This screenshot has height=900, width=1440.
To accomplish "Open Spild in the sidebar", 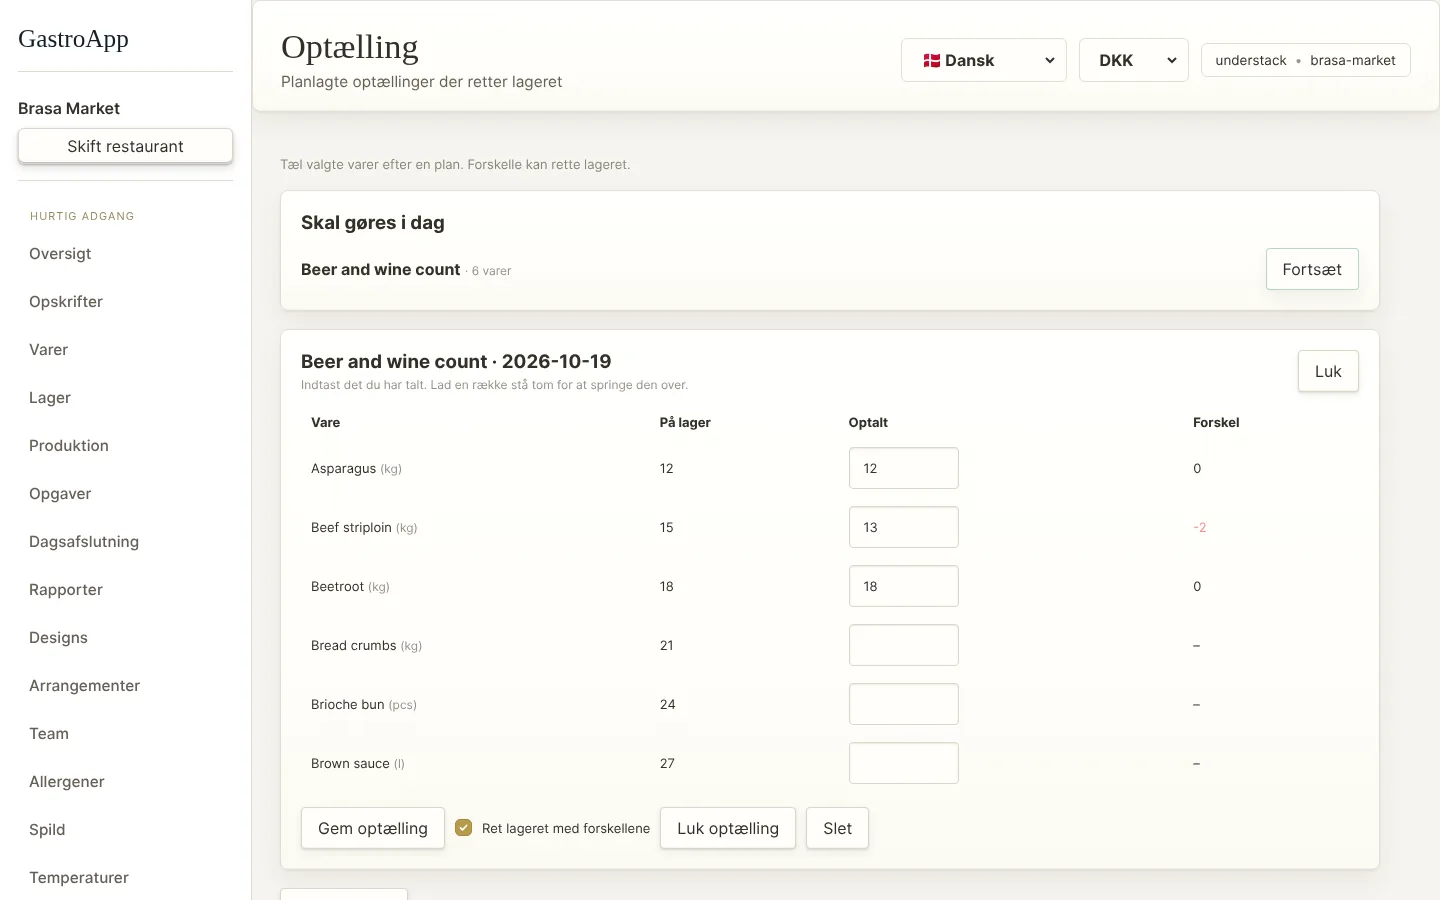I will (47, 830).
